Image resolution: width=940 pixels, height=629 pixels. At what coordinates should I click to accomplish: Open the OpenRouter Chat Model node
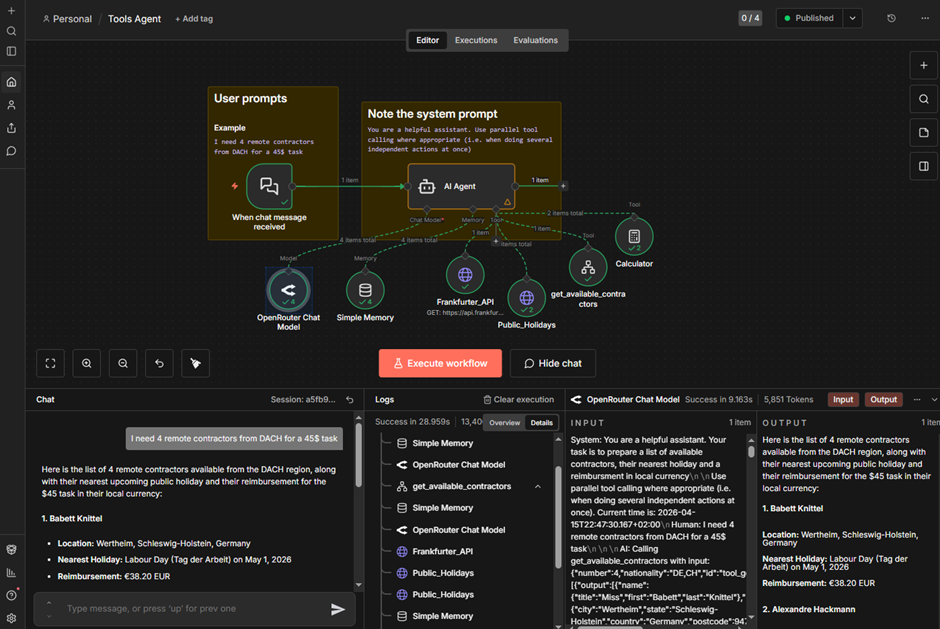click(289, 290)
